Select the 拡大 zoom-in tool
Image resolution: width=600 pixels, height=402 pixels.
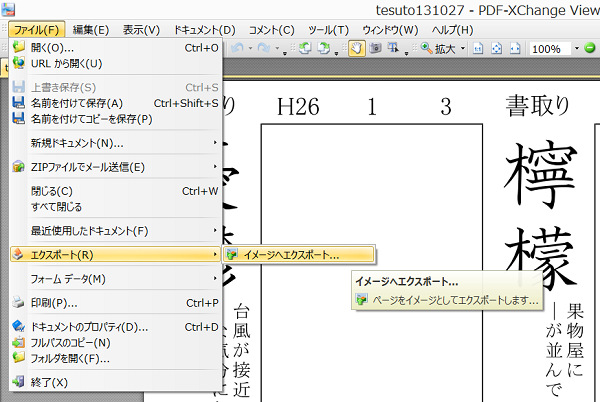tap(438, 49)
